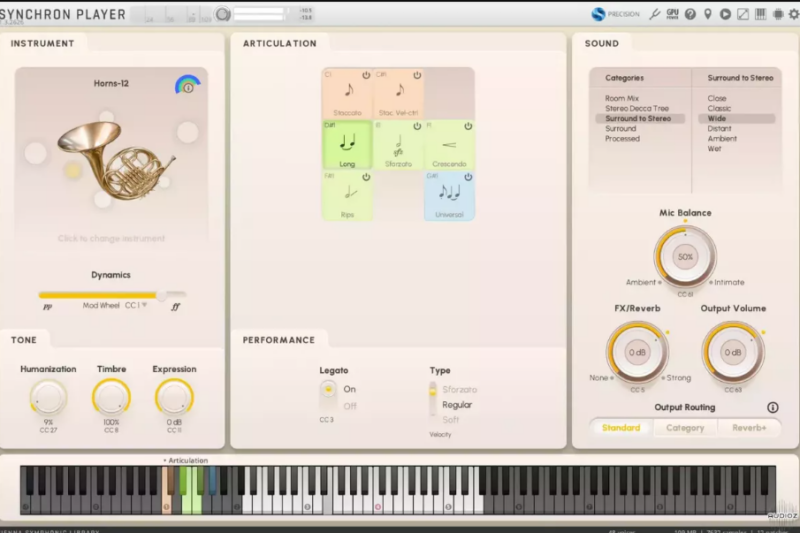Select the Wet mix preset

coord(714,148)
